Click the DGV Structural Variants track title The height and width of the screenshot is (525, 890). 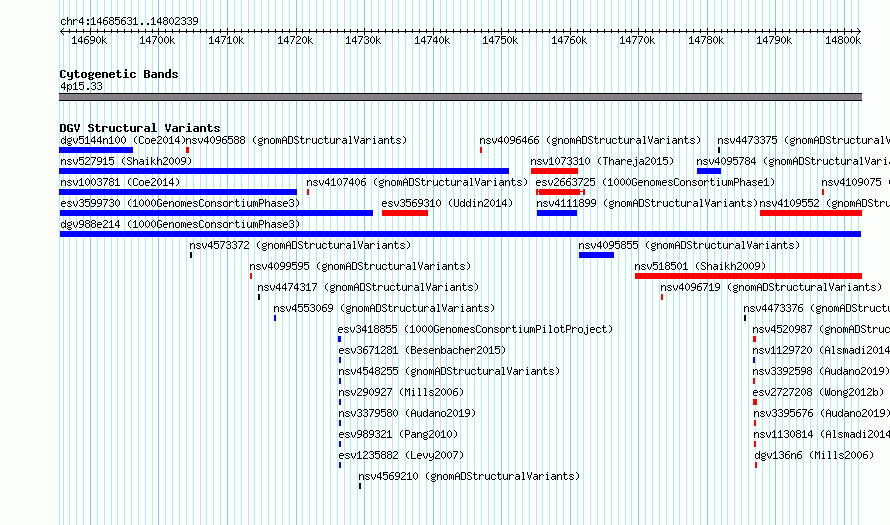pos(140,128)
